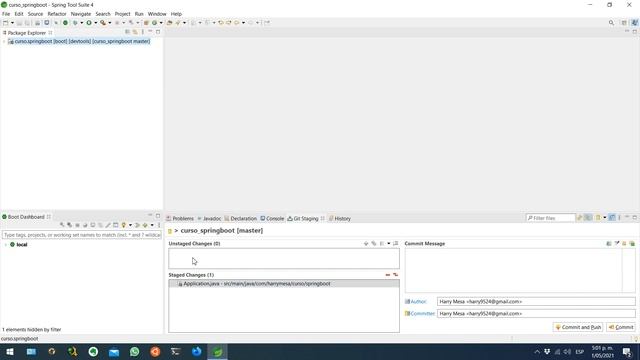
Task: Click the green Boot Dashboard toolbar icon
Action: click(65, 23)
